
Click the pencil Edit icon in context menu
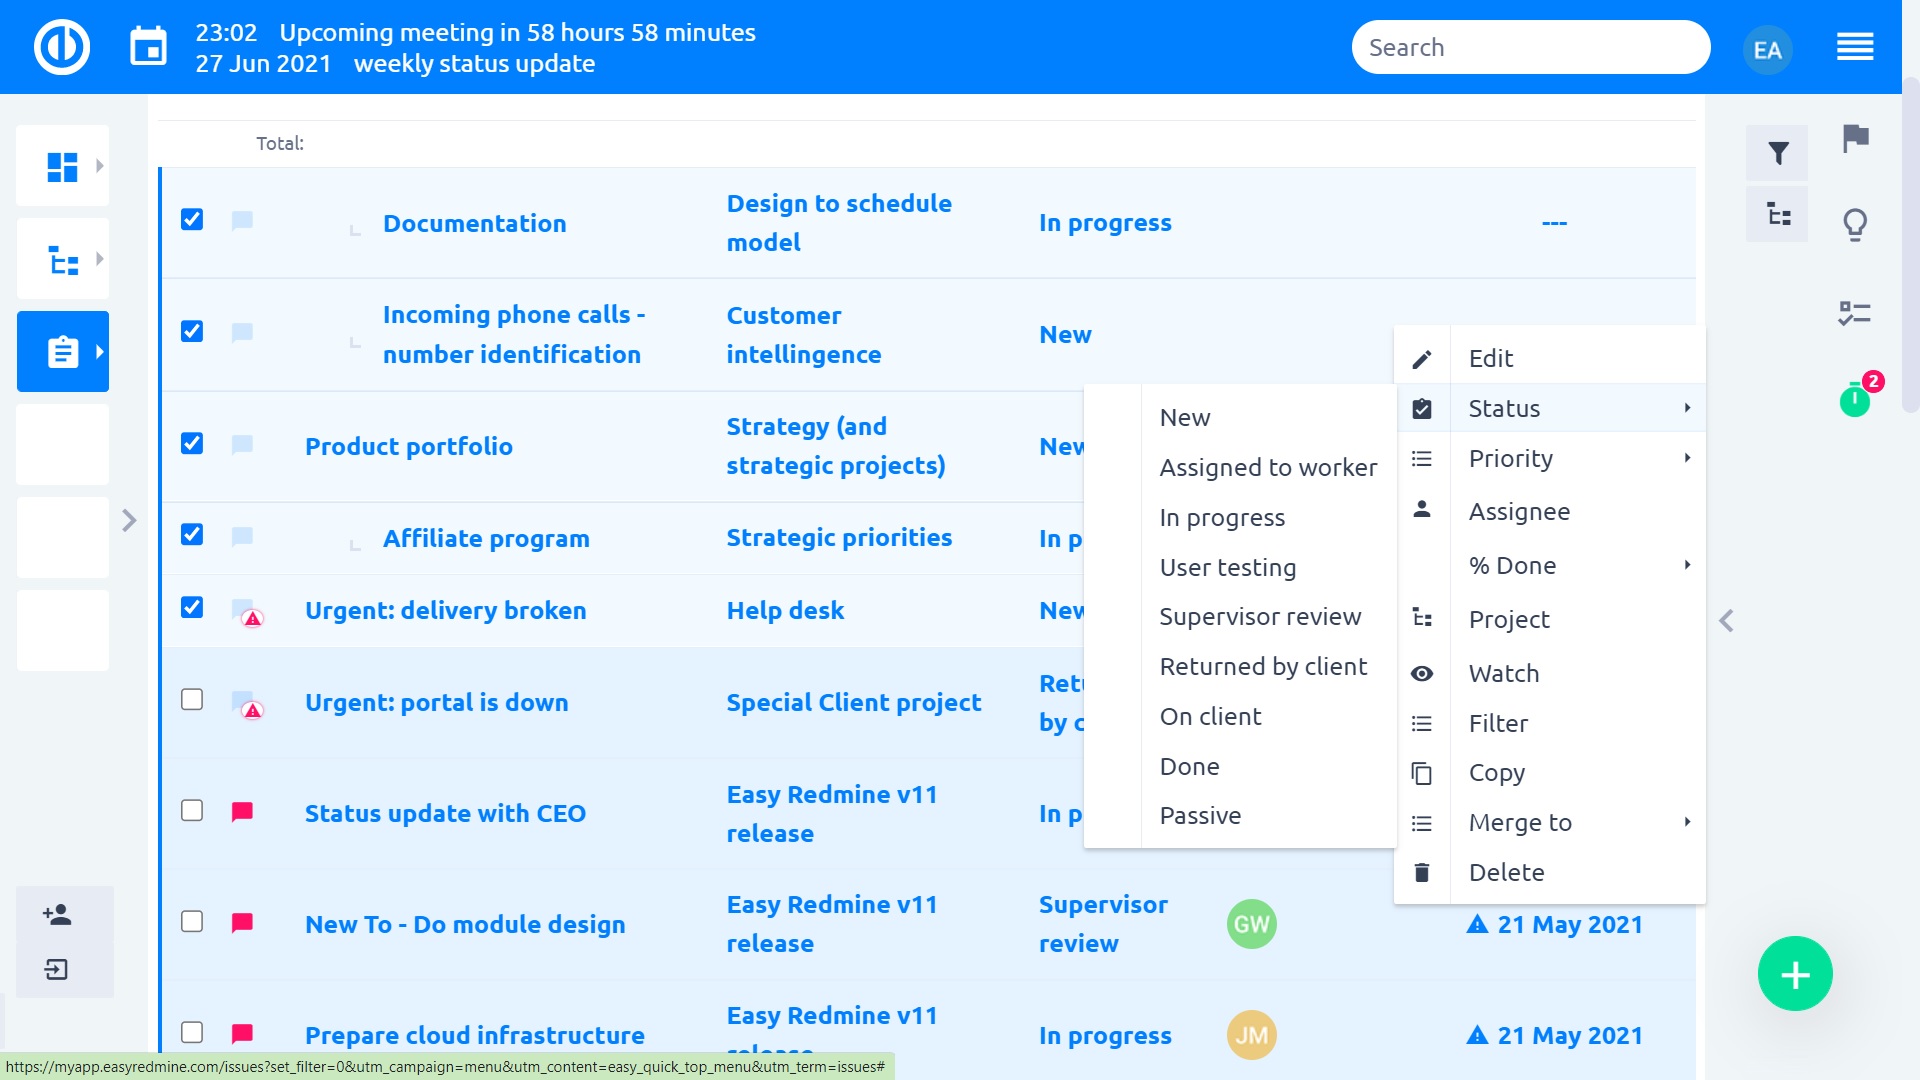click(1421, 359)
